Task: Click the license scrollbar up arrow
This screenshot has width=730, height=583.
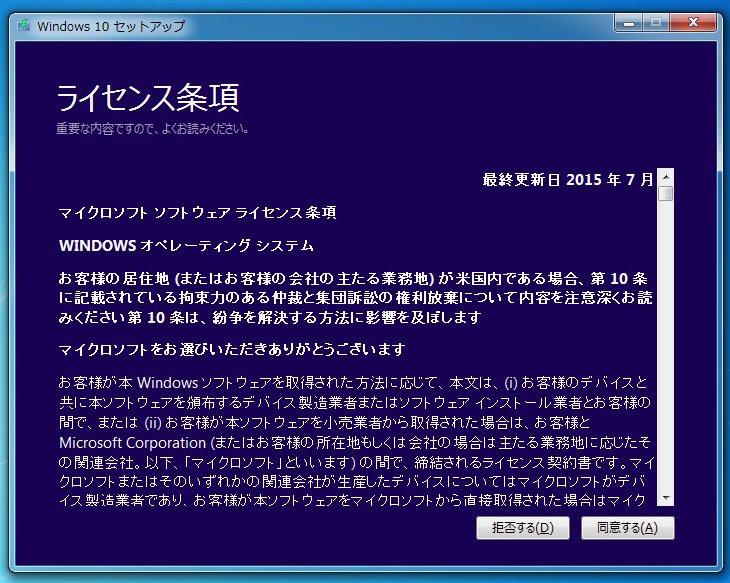Action: [x=666, y=177]
